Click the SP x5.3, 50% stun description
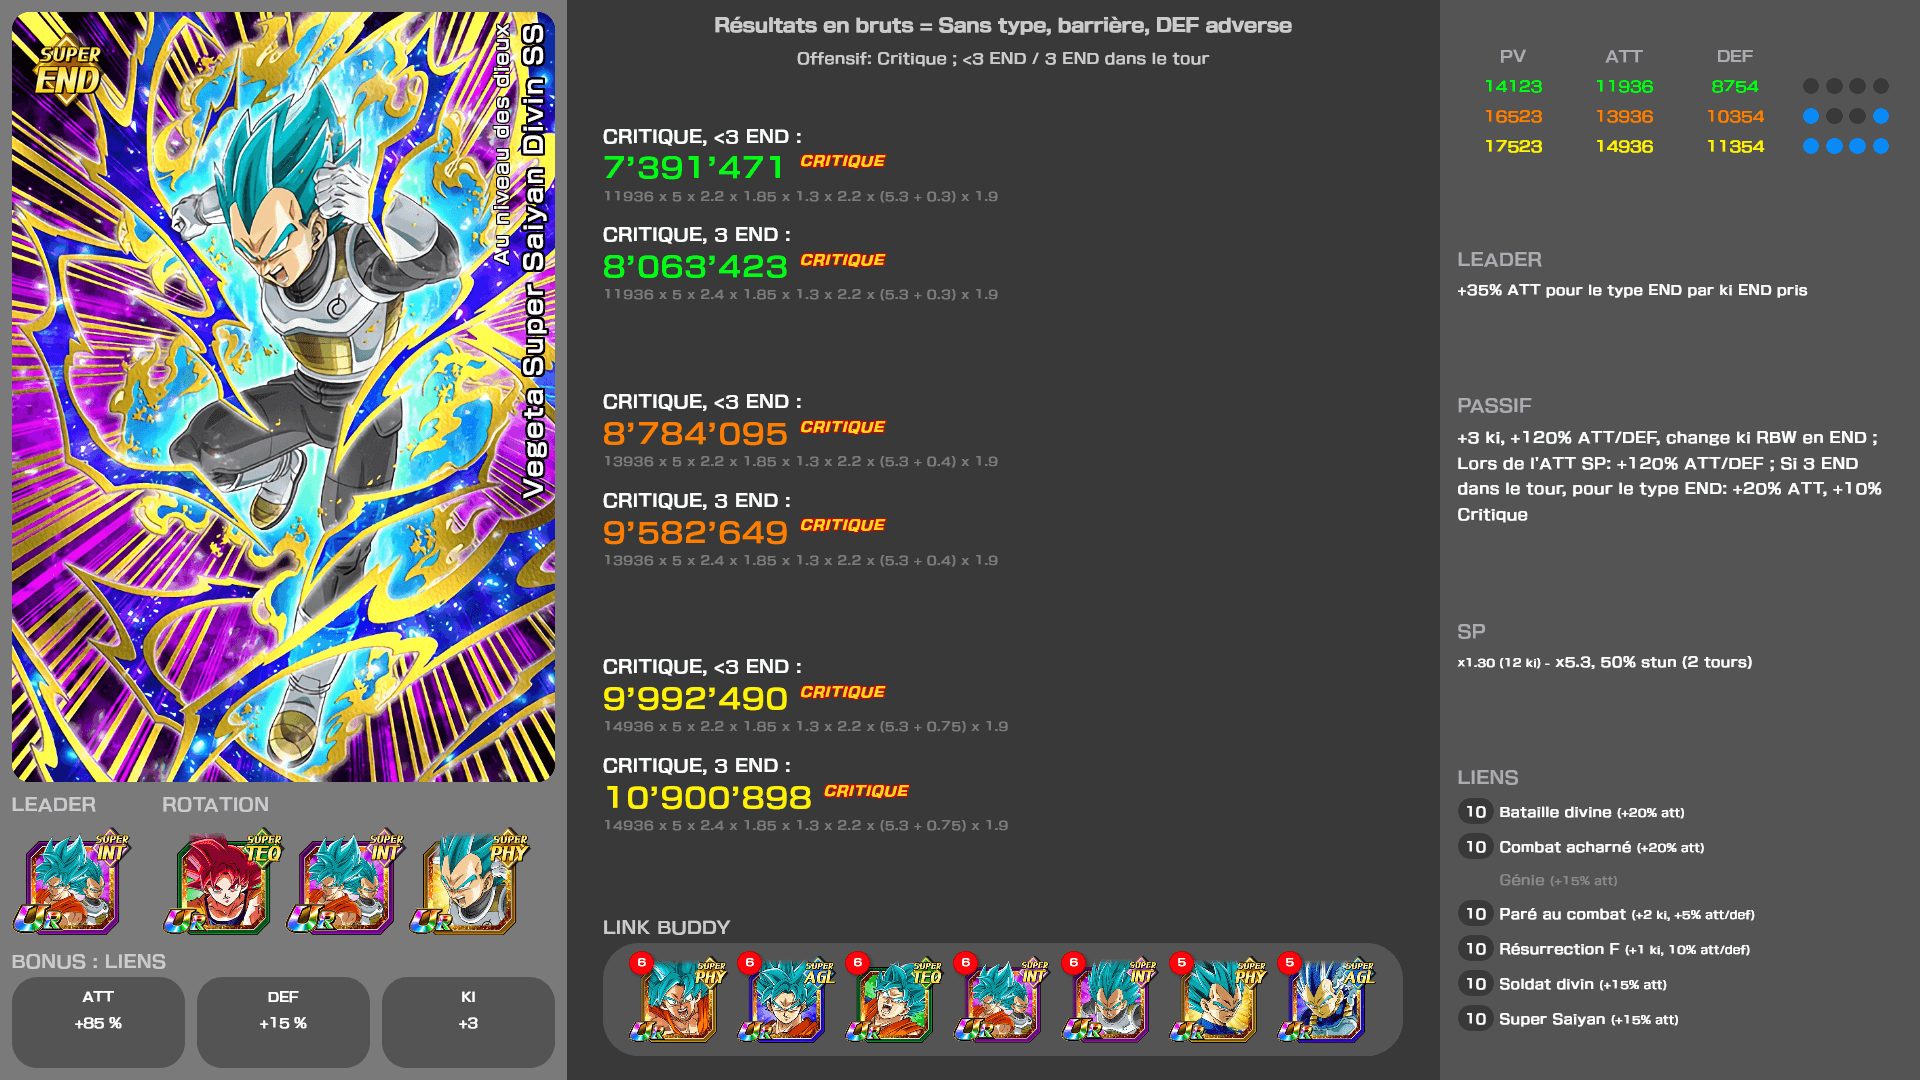The height and width of the screenshot is (1080, 1920). [x=1604, y=662]
